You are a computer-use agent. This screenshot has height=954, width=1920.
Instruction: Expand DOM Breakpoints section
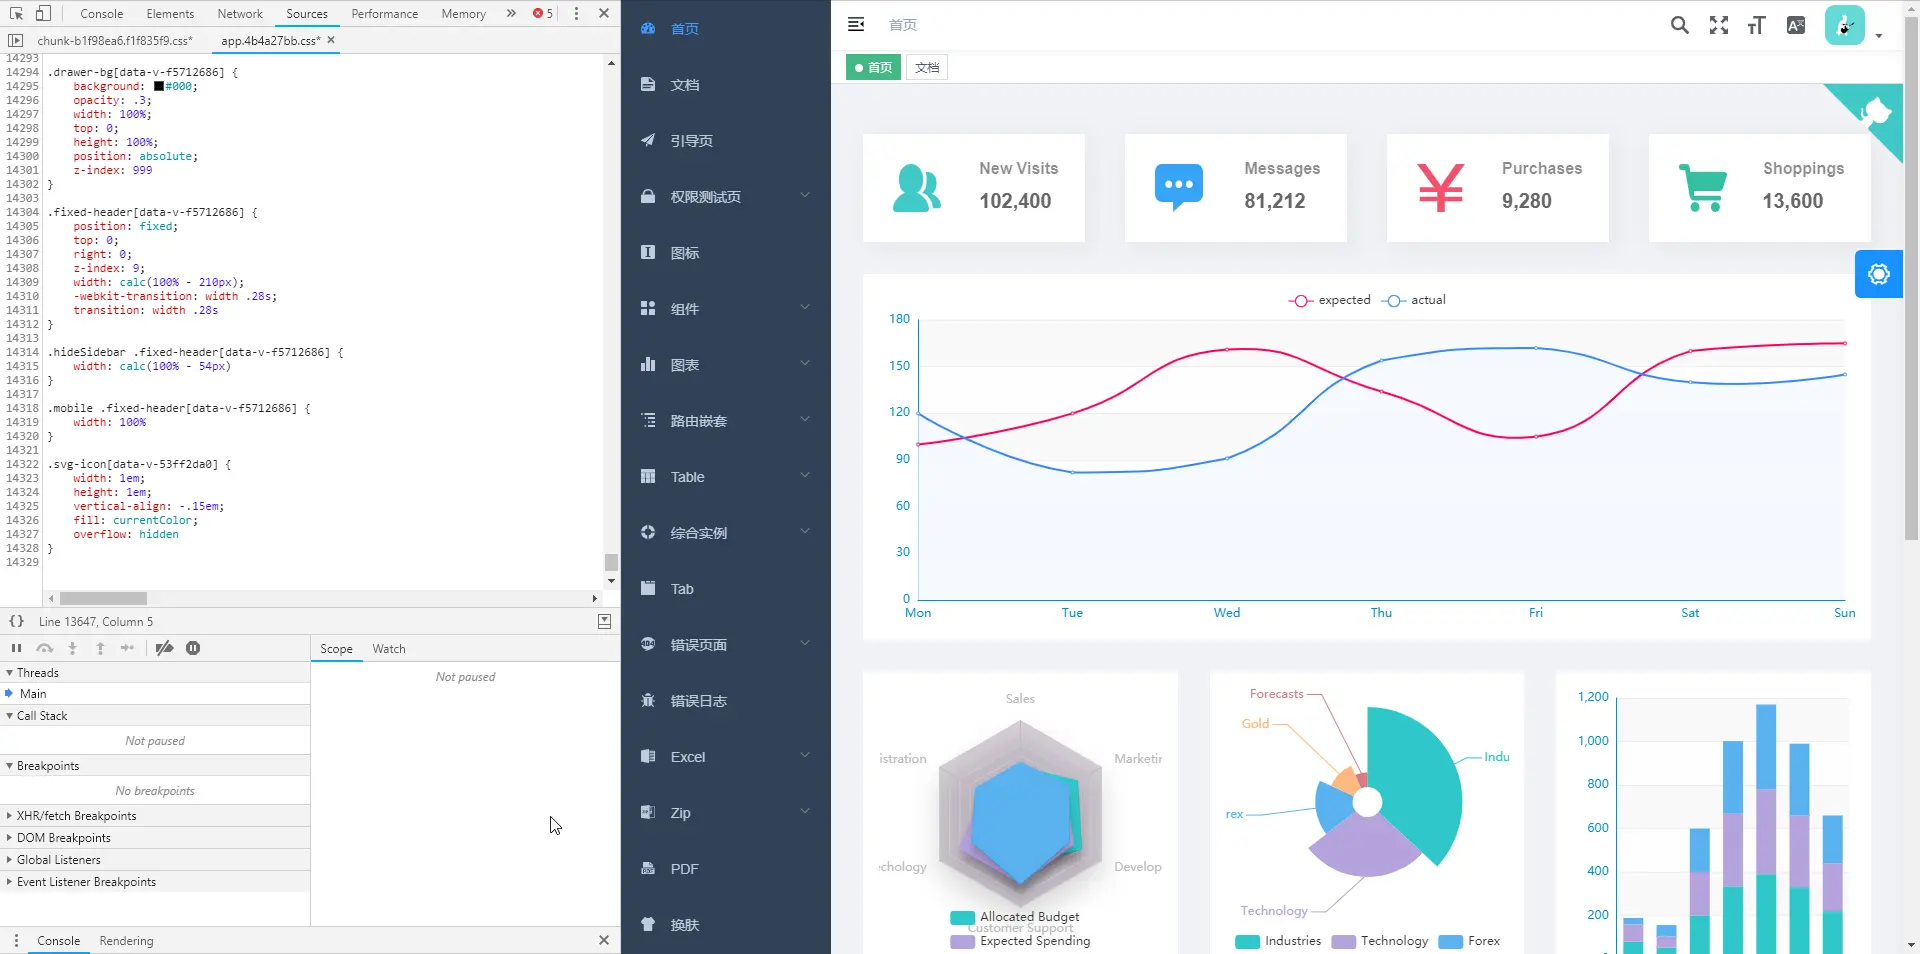[x=155, y=838]
